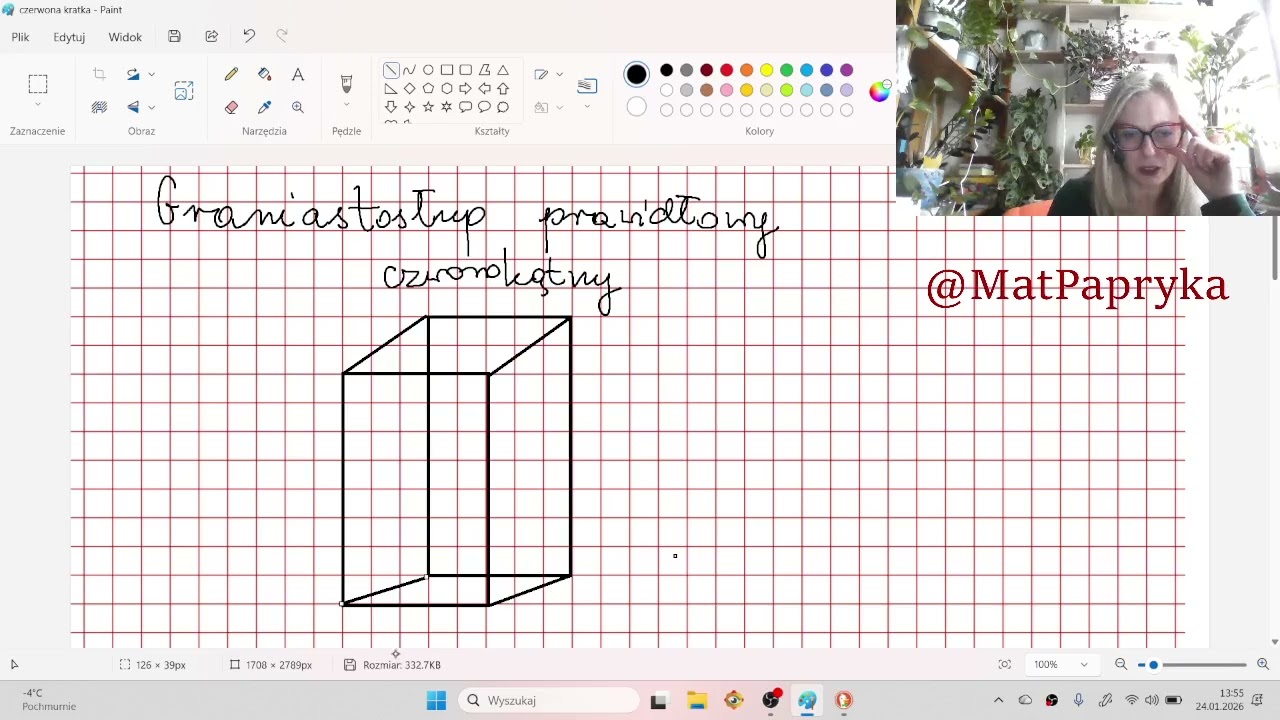Select the Fill bucket tool
The width and height of the screenshot is (1280, 720).
264,75
